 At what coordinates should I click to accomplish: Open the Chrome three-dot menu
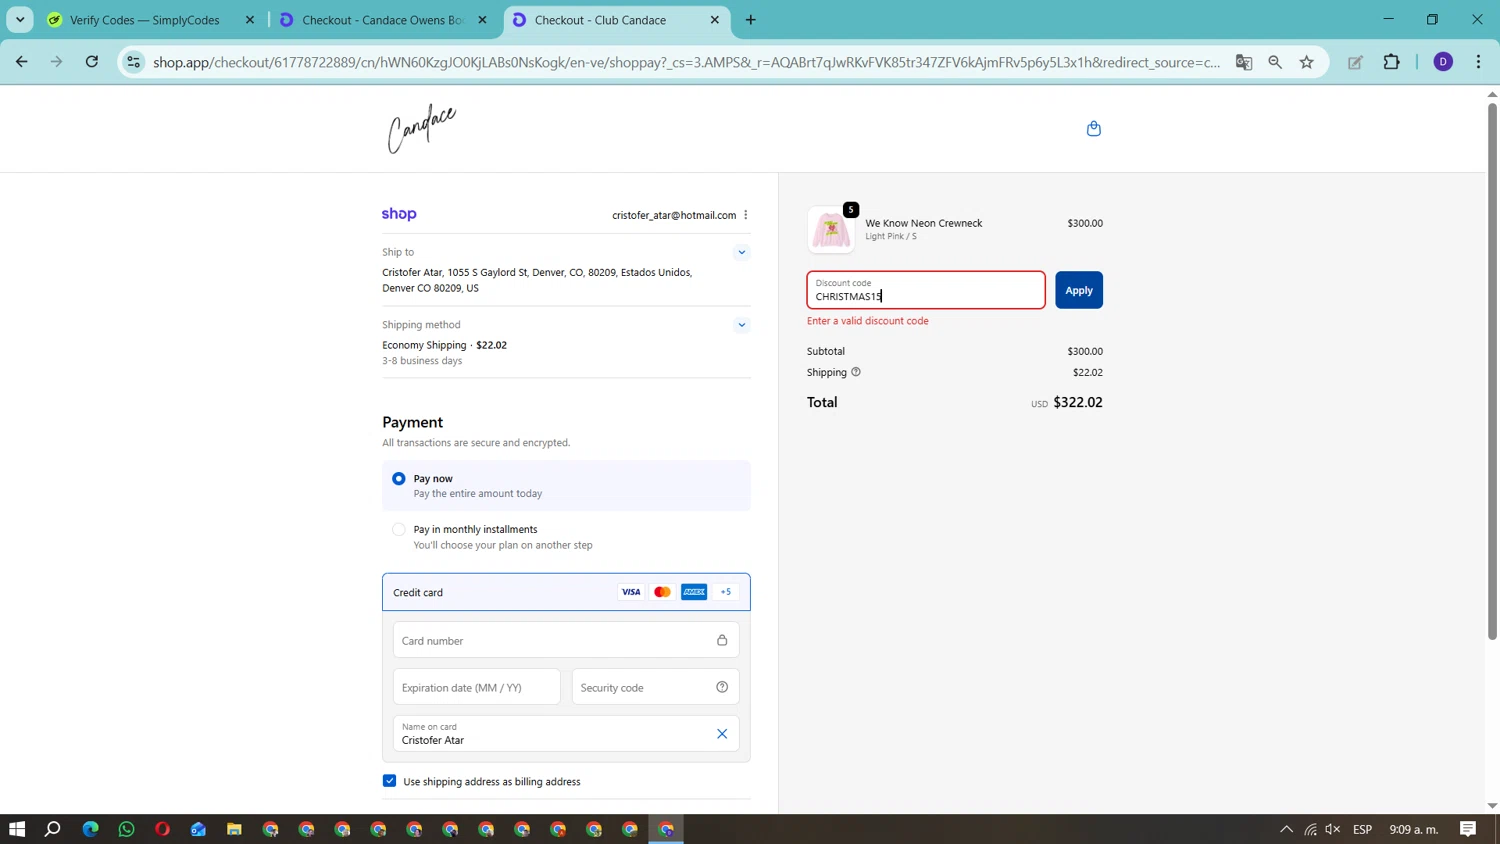click(1478, 62)
